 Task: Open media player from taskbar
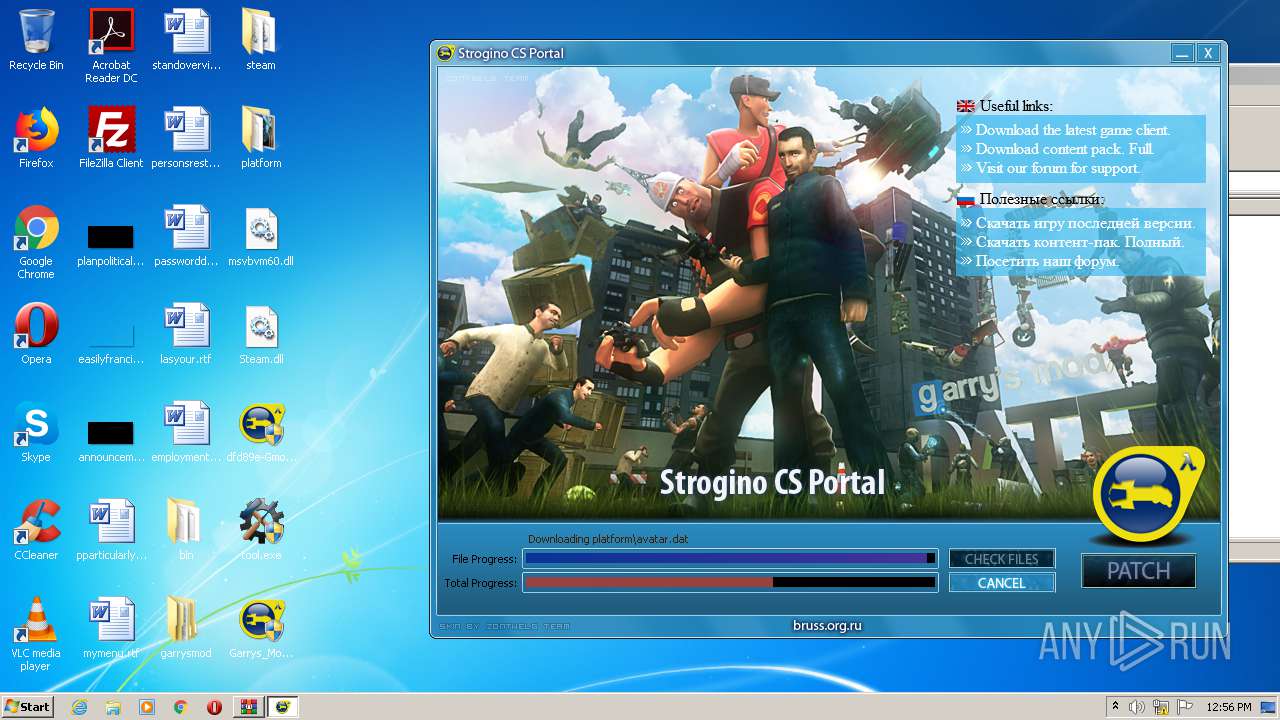tap(147, 707)
